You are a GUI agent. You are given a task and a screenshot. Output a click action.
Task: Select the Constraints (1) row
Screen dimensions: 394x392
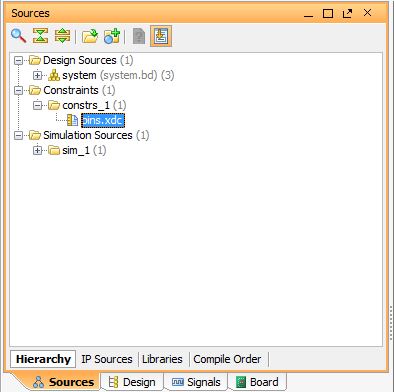[79, 90]
